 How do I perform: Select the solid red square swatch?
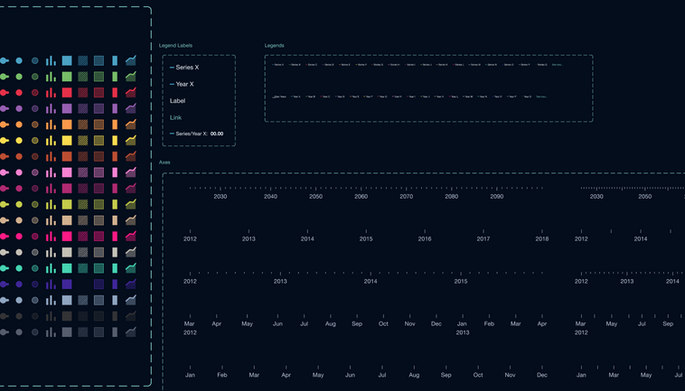point(67,93)
